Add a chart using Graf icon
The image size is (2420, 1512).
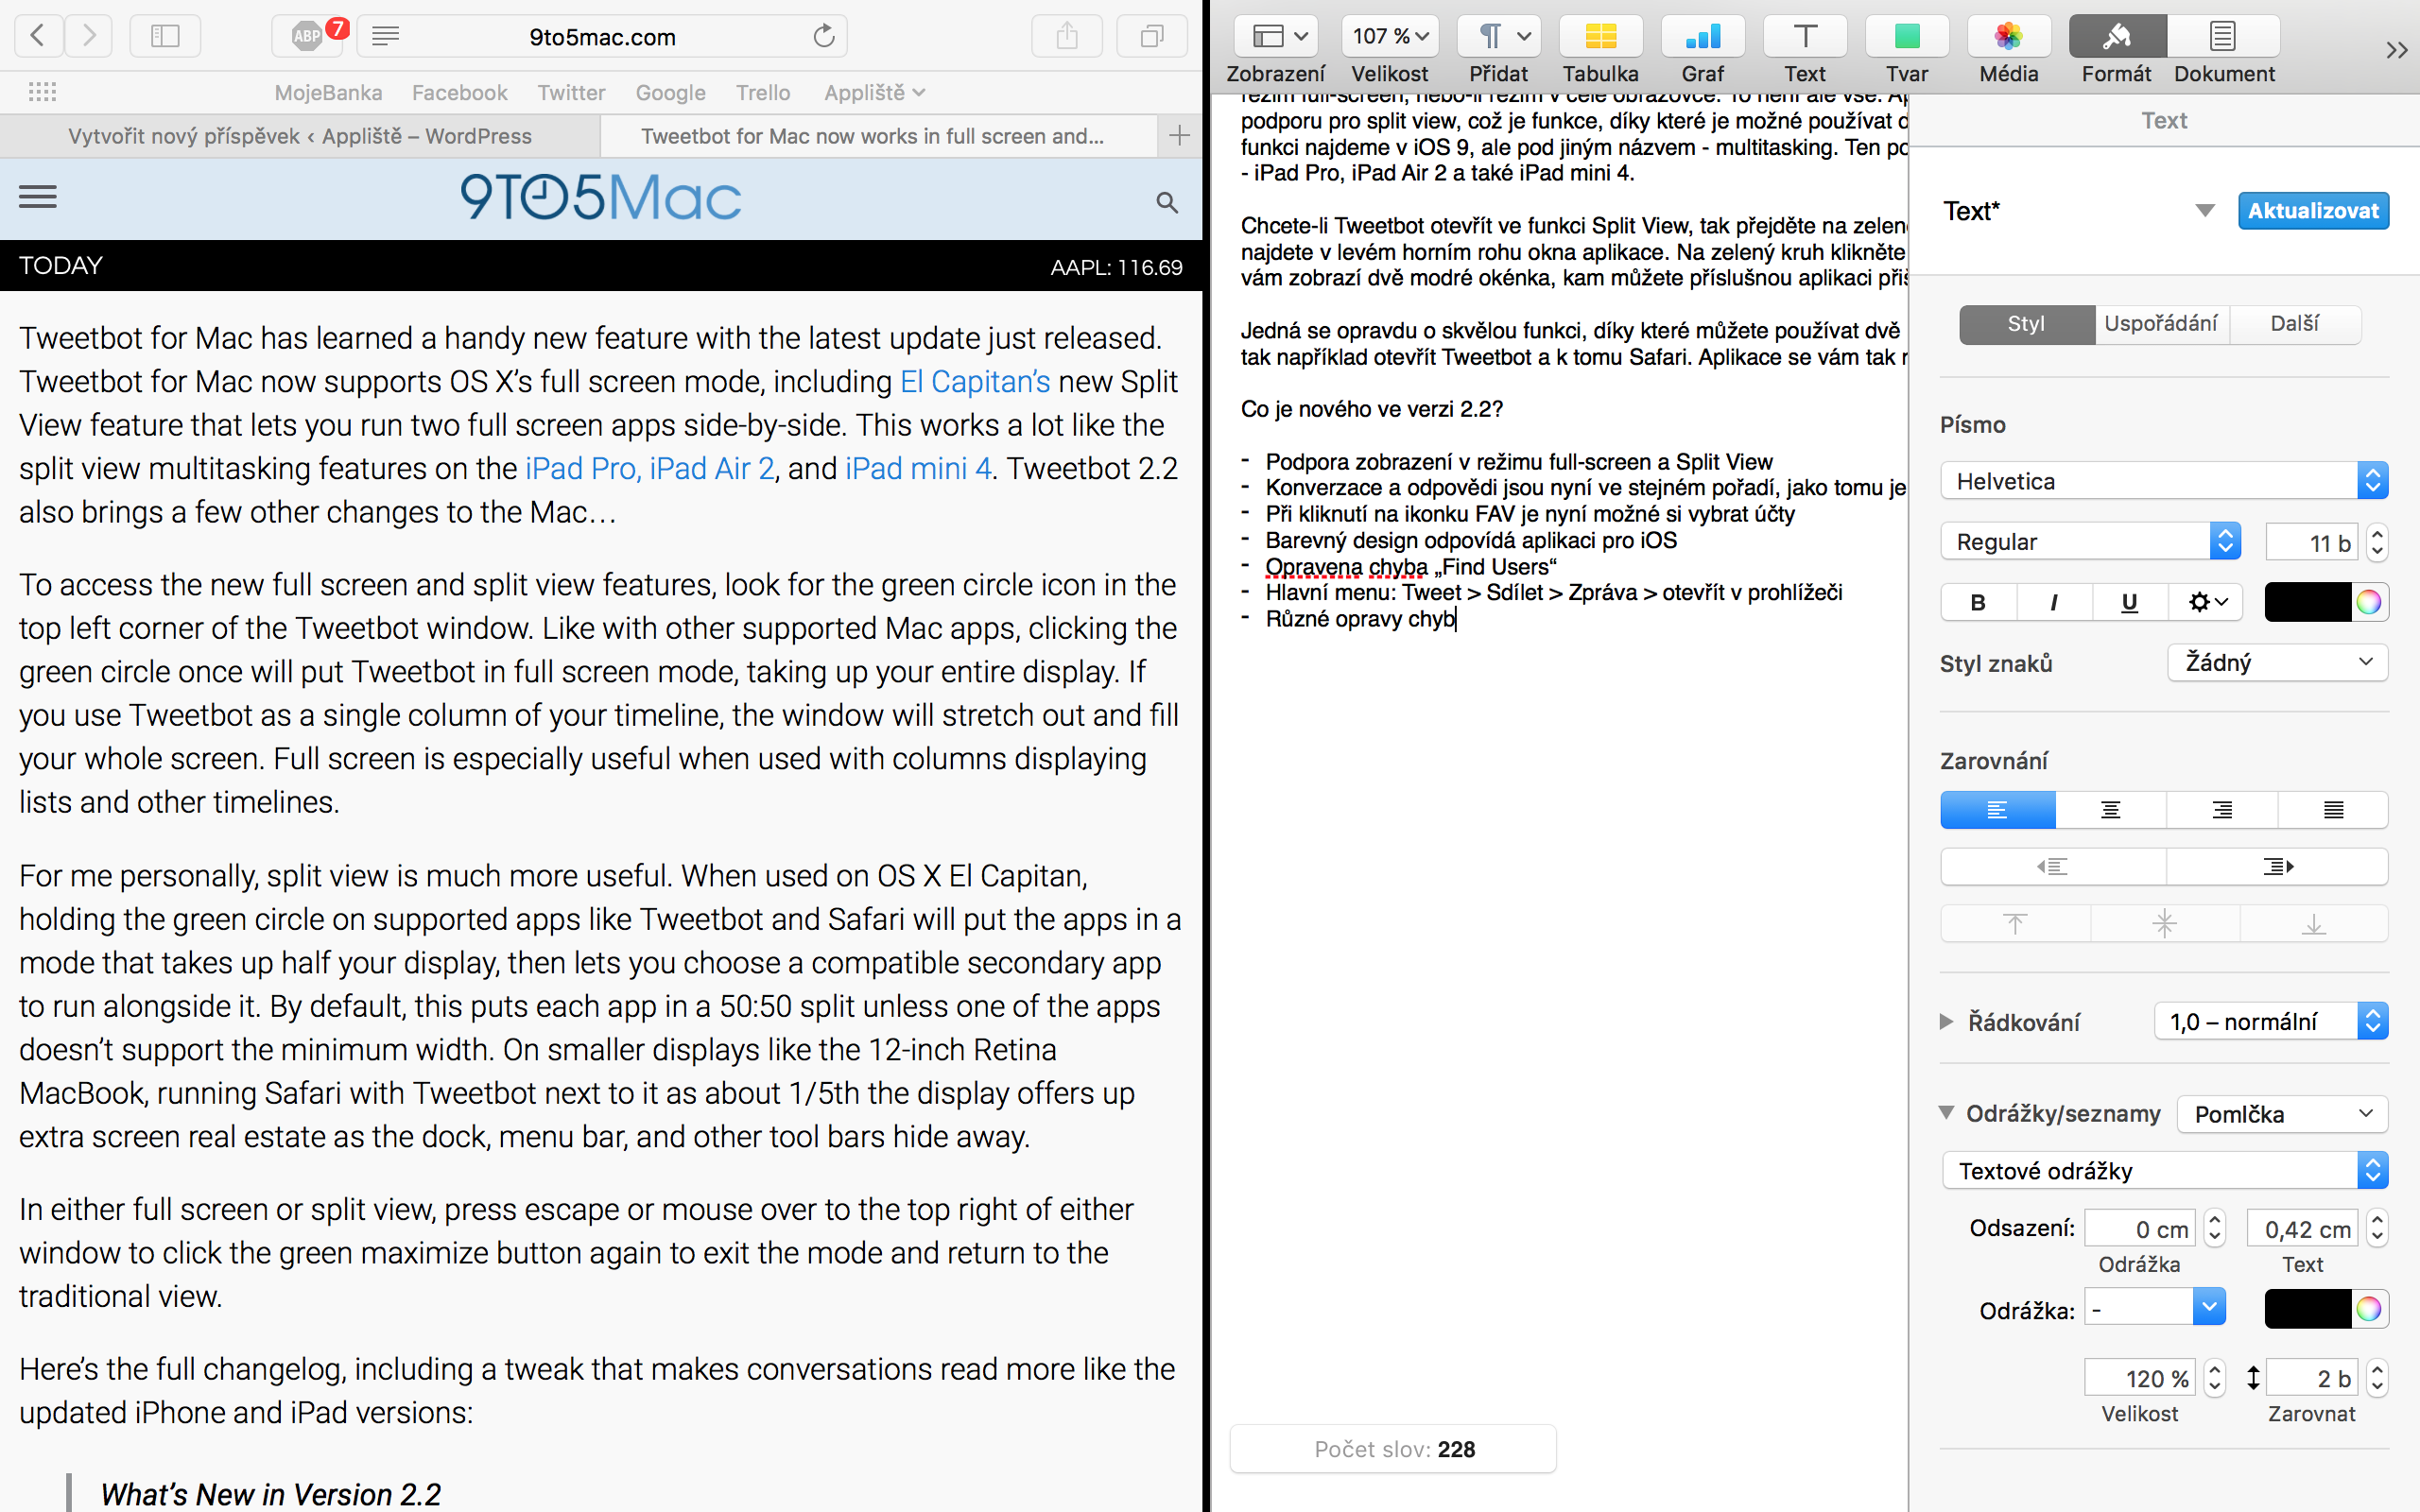pos(1702,37)
